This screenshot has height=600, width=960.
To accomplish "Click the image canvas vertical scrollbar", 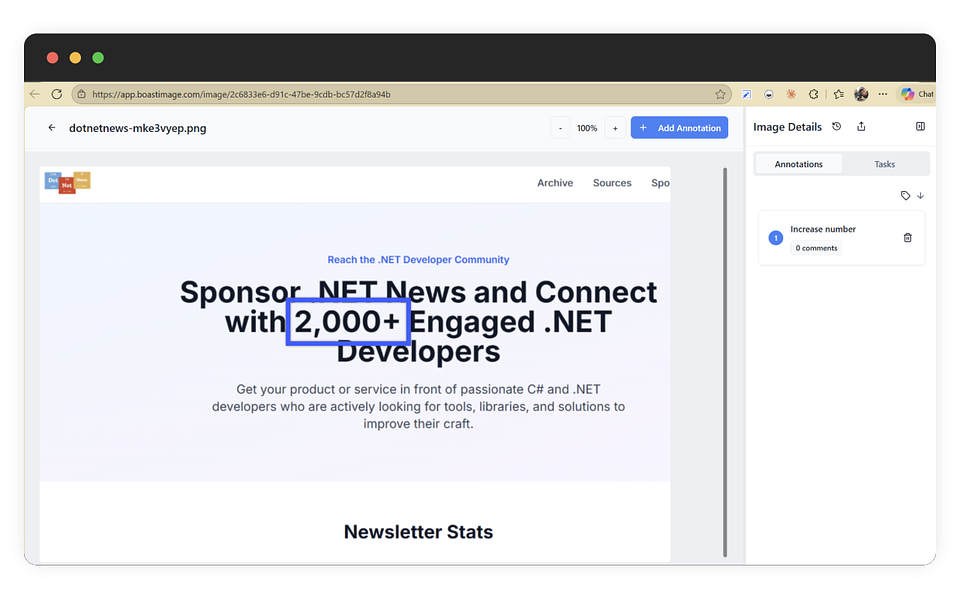I will pyautogui.click(x=726, y=362).
